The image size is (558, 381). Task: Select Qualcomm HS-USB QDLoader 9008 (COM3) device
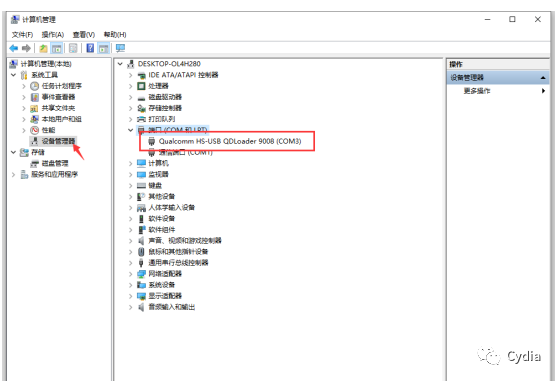230,141
